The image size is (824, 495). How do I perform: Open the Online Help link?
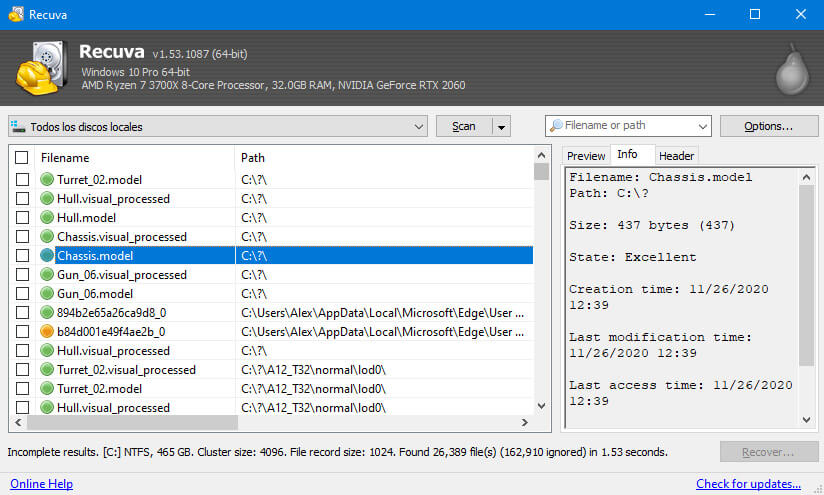tap(42, 483)
